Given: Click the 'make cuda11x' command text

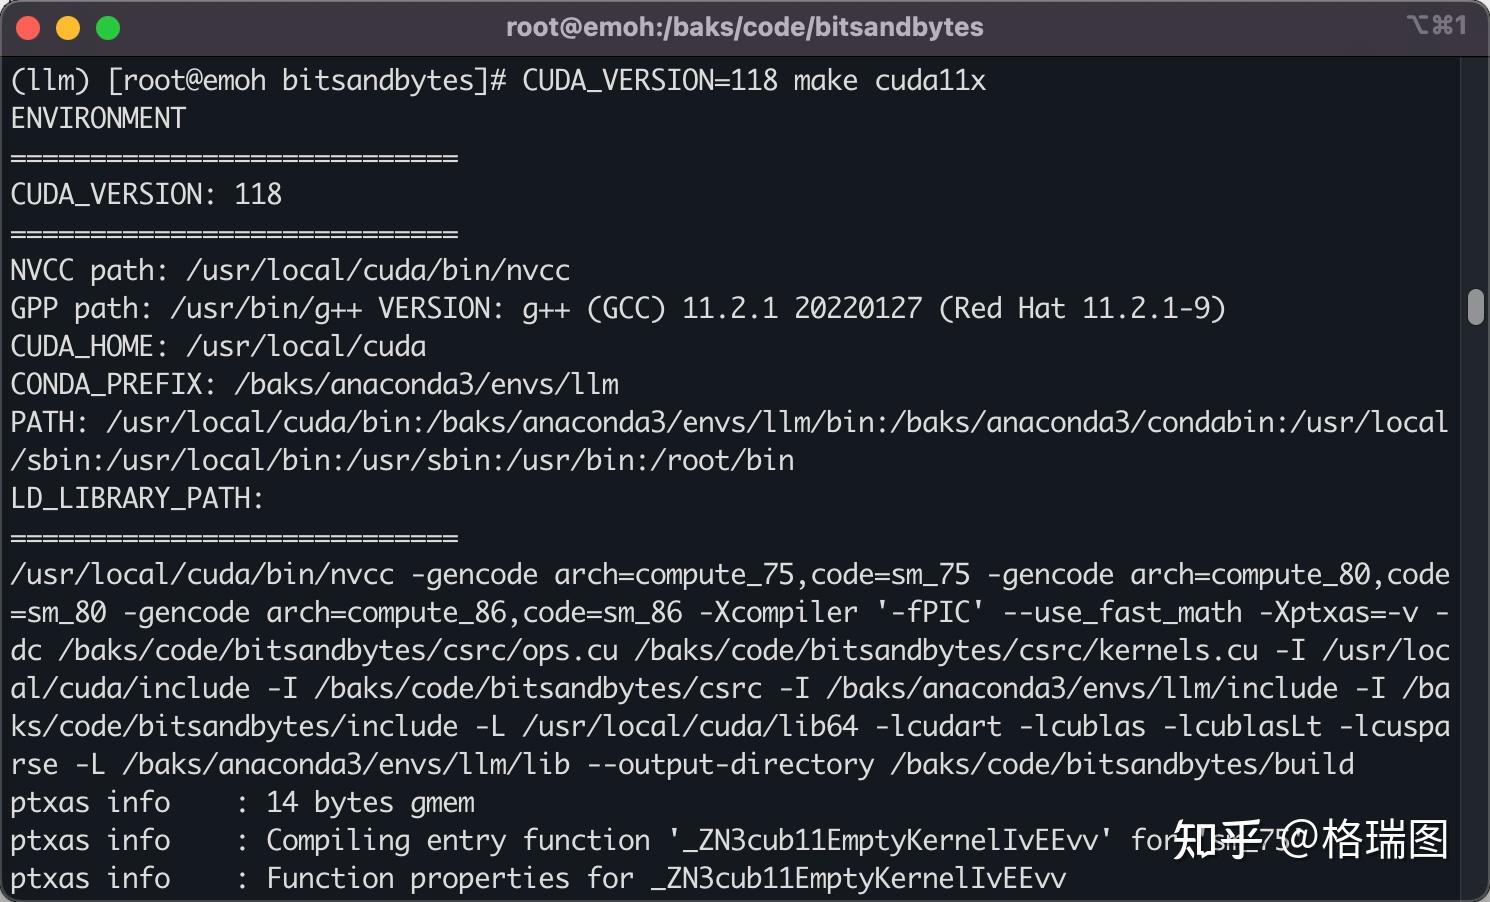Looking at the screenshot, I should tap(889, 80).
